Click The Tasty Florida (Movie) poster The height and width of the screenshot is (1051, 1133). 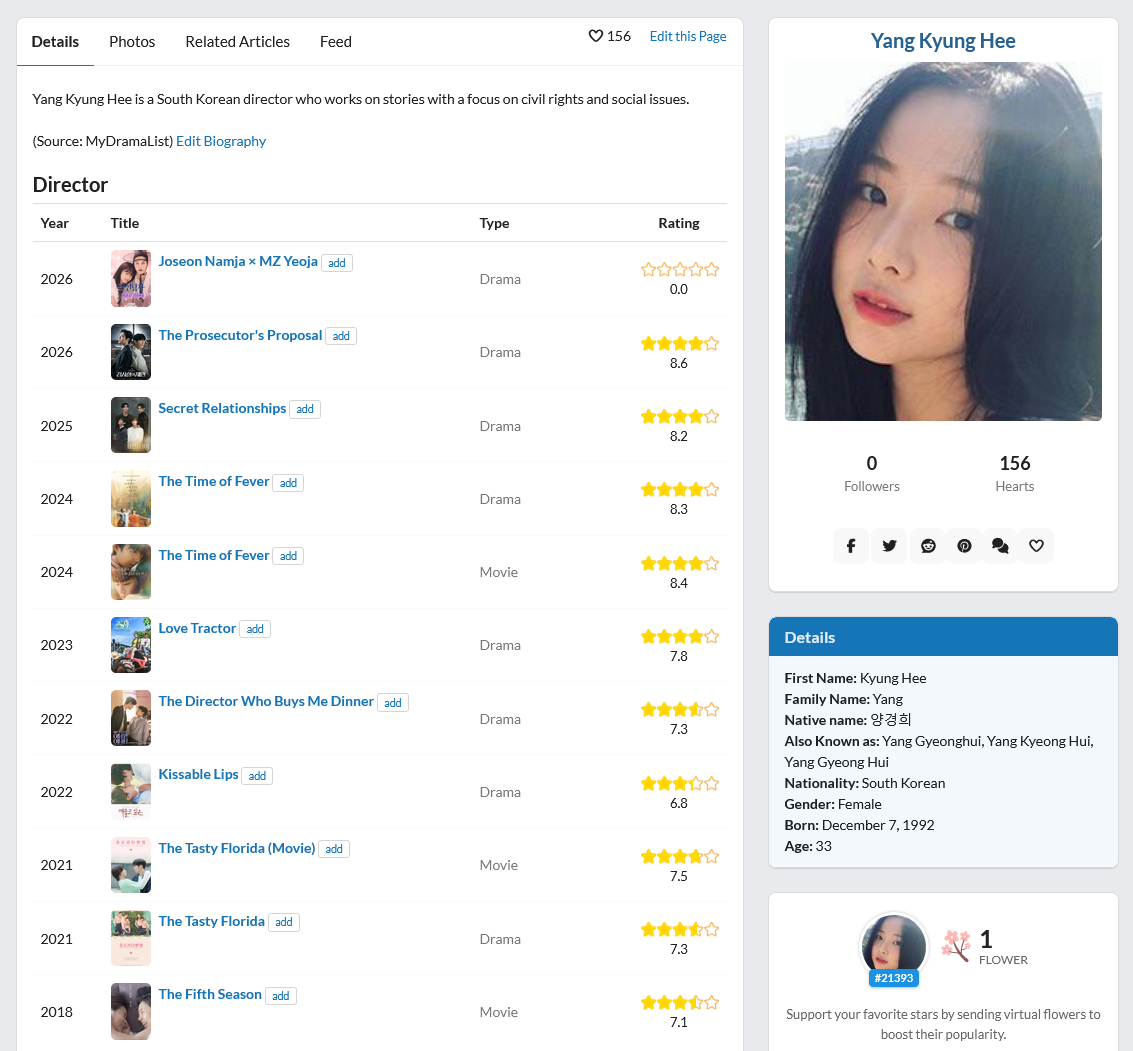[x=131, y=865]
